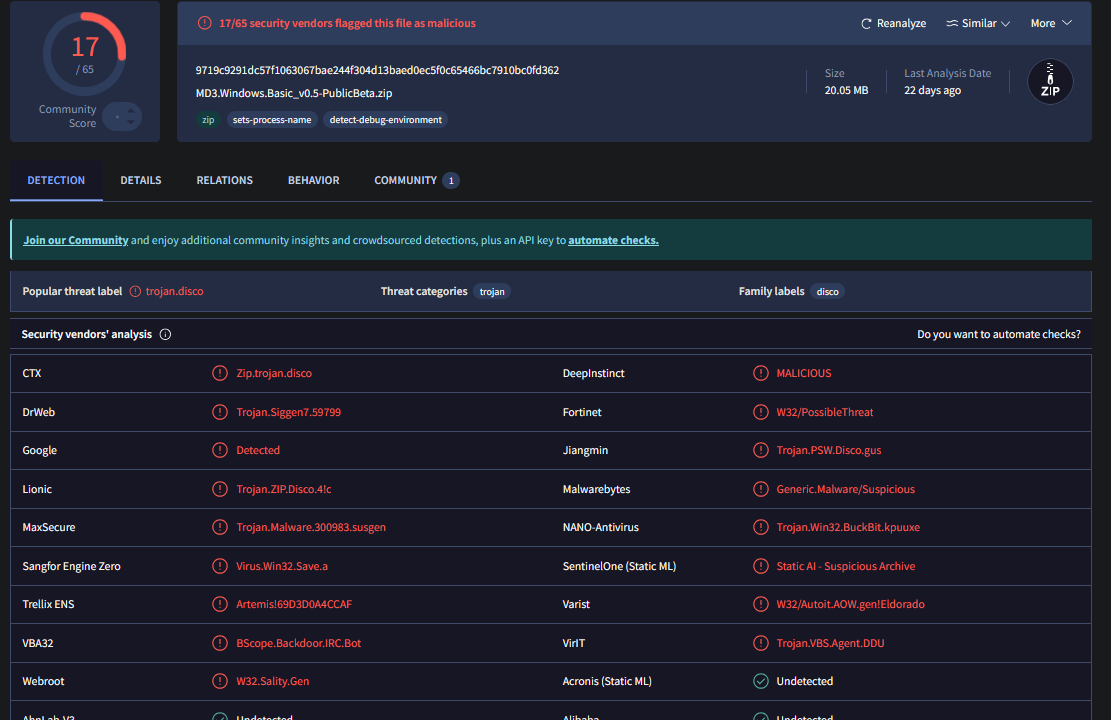1111x720 pixels.
Task: Click detection Trojan.PSW.Disco.gus
Action: point(829,450)
